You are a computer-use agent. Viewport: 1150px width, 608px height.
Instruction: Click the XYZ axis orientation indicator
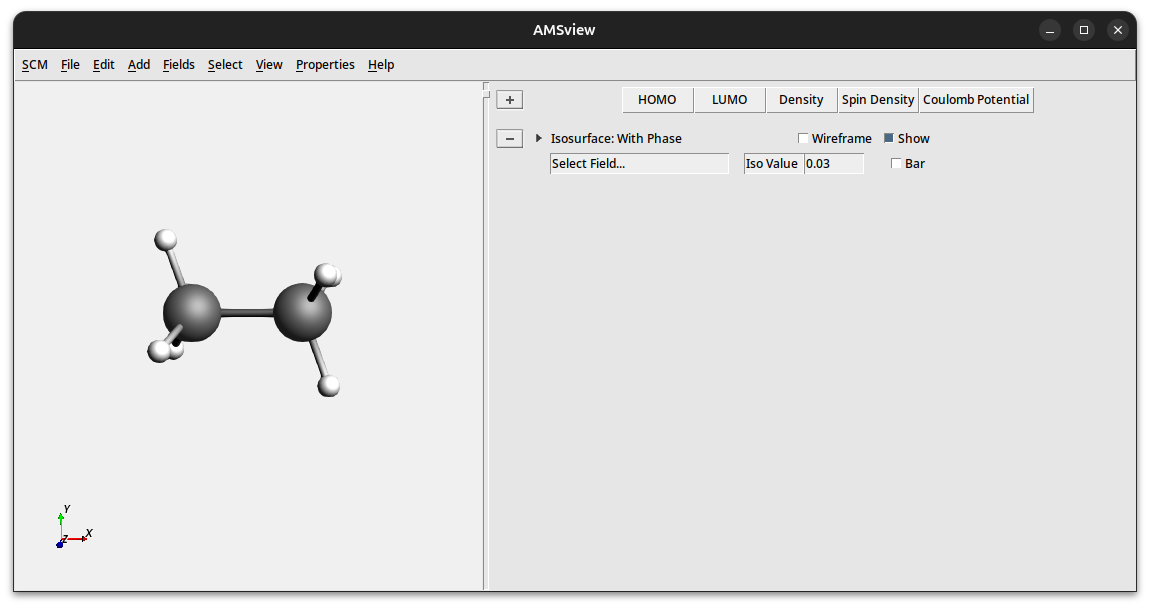click(72, 530)
